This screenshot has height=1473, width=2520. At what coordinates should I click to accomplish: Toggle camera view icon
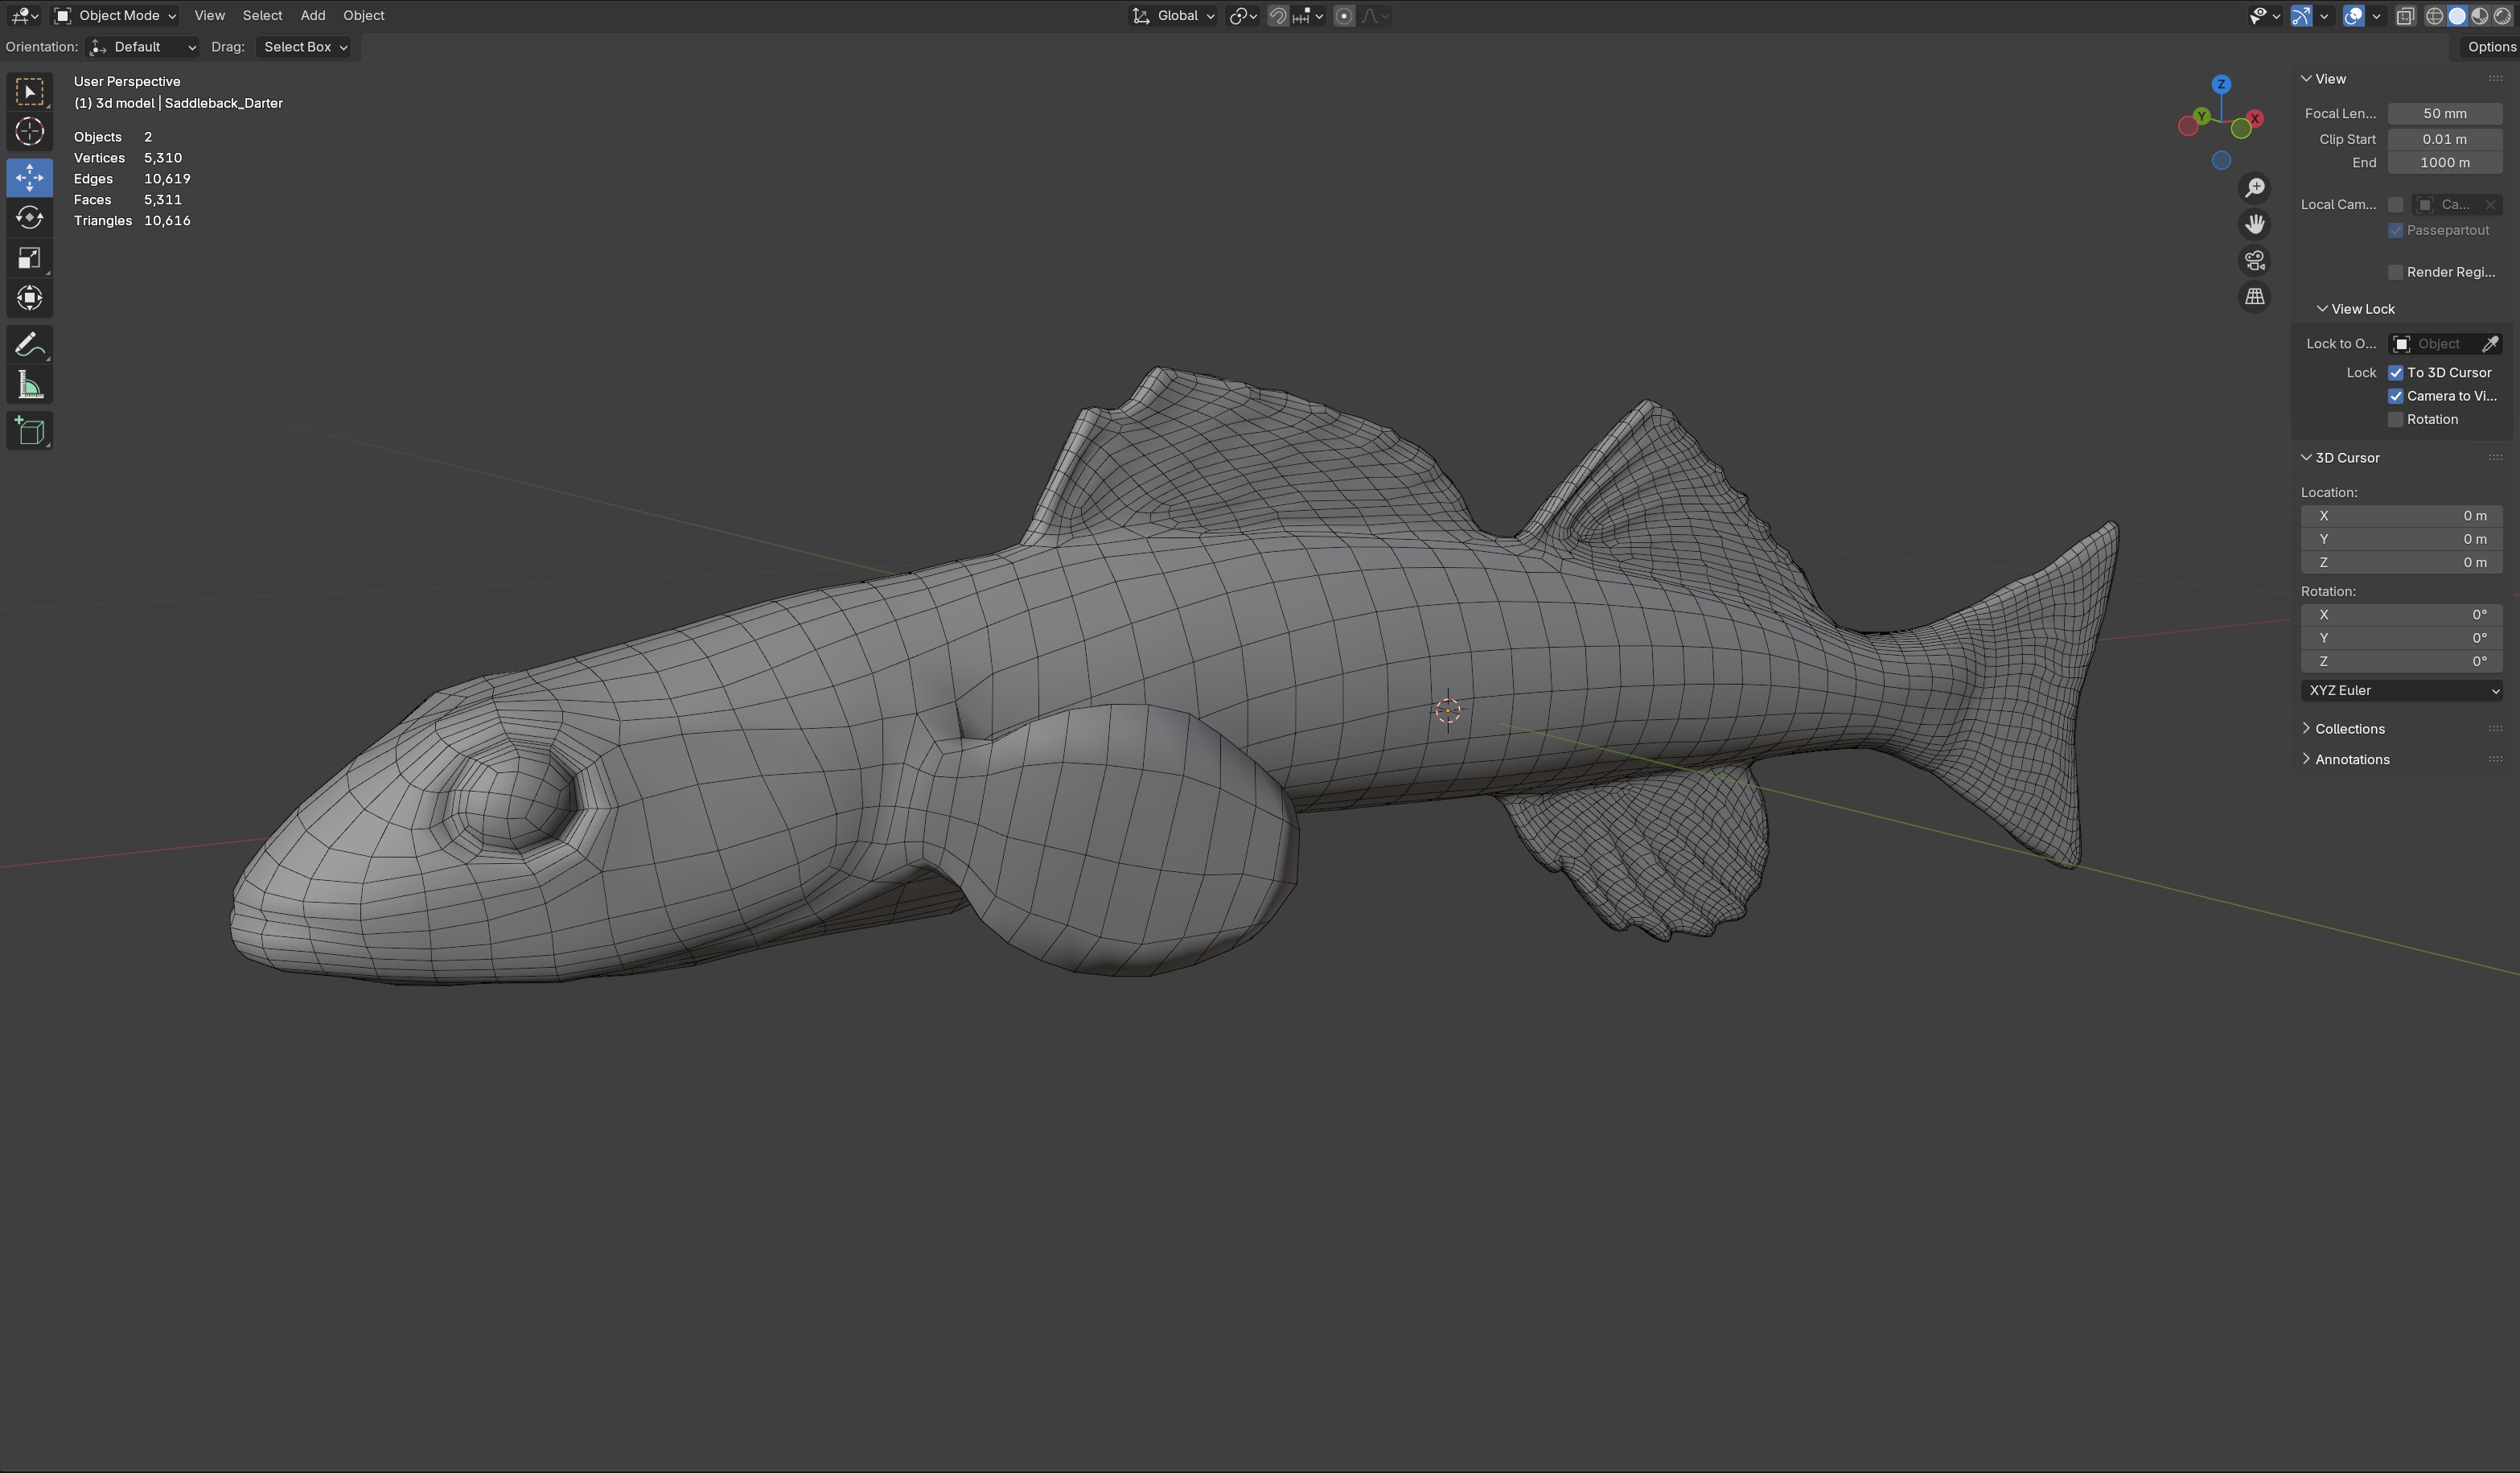2254,261
